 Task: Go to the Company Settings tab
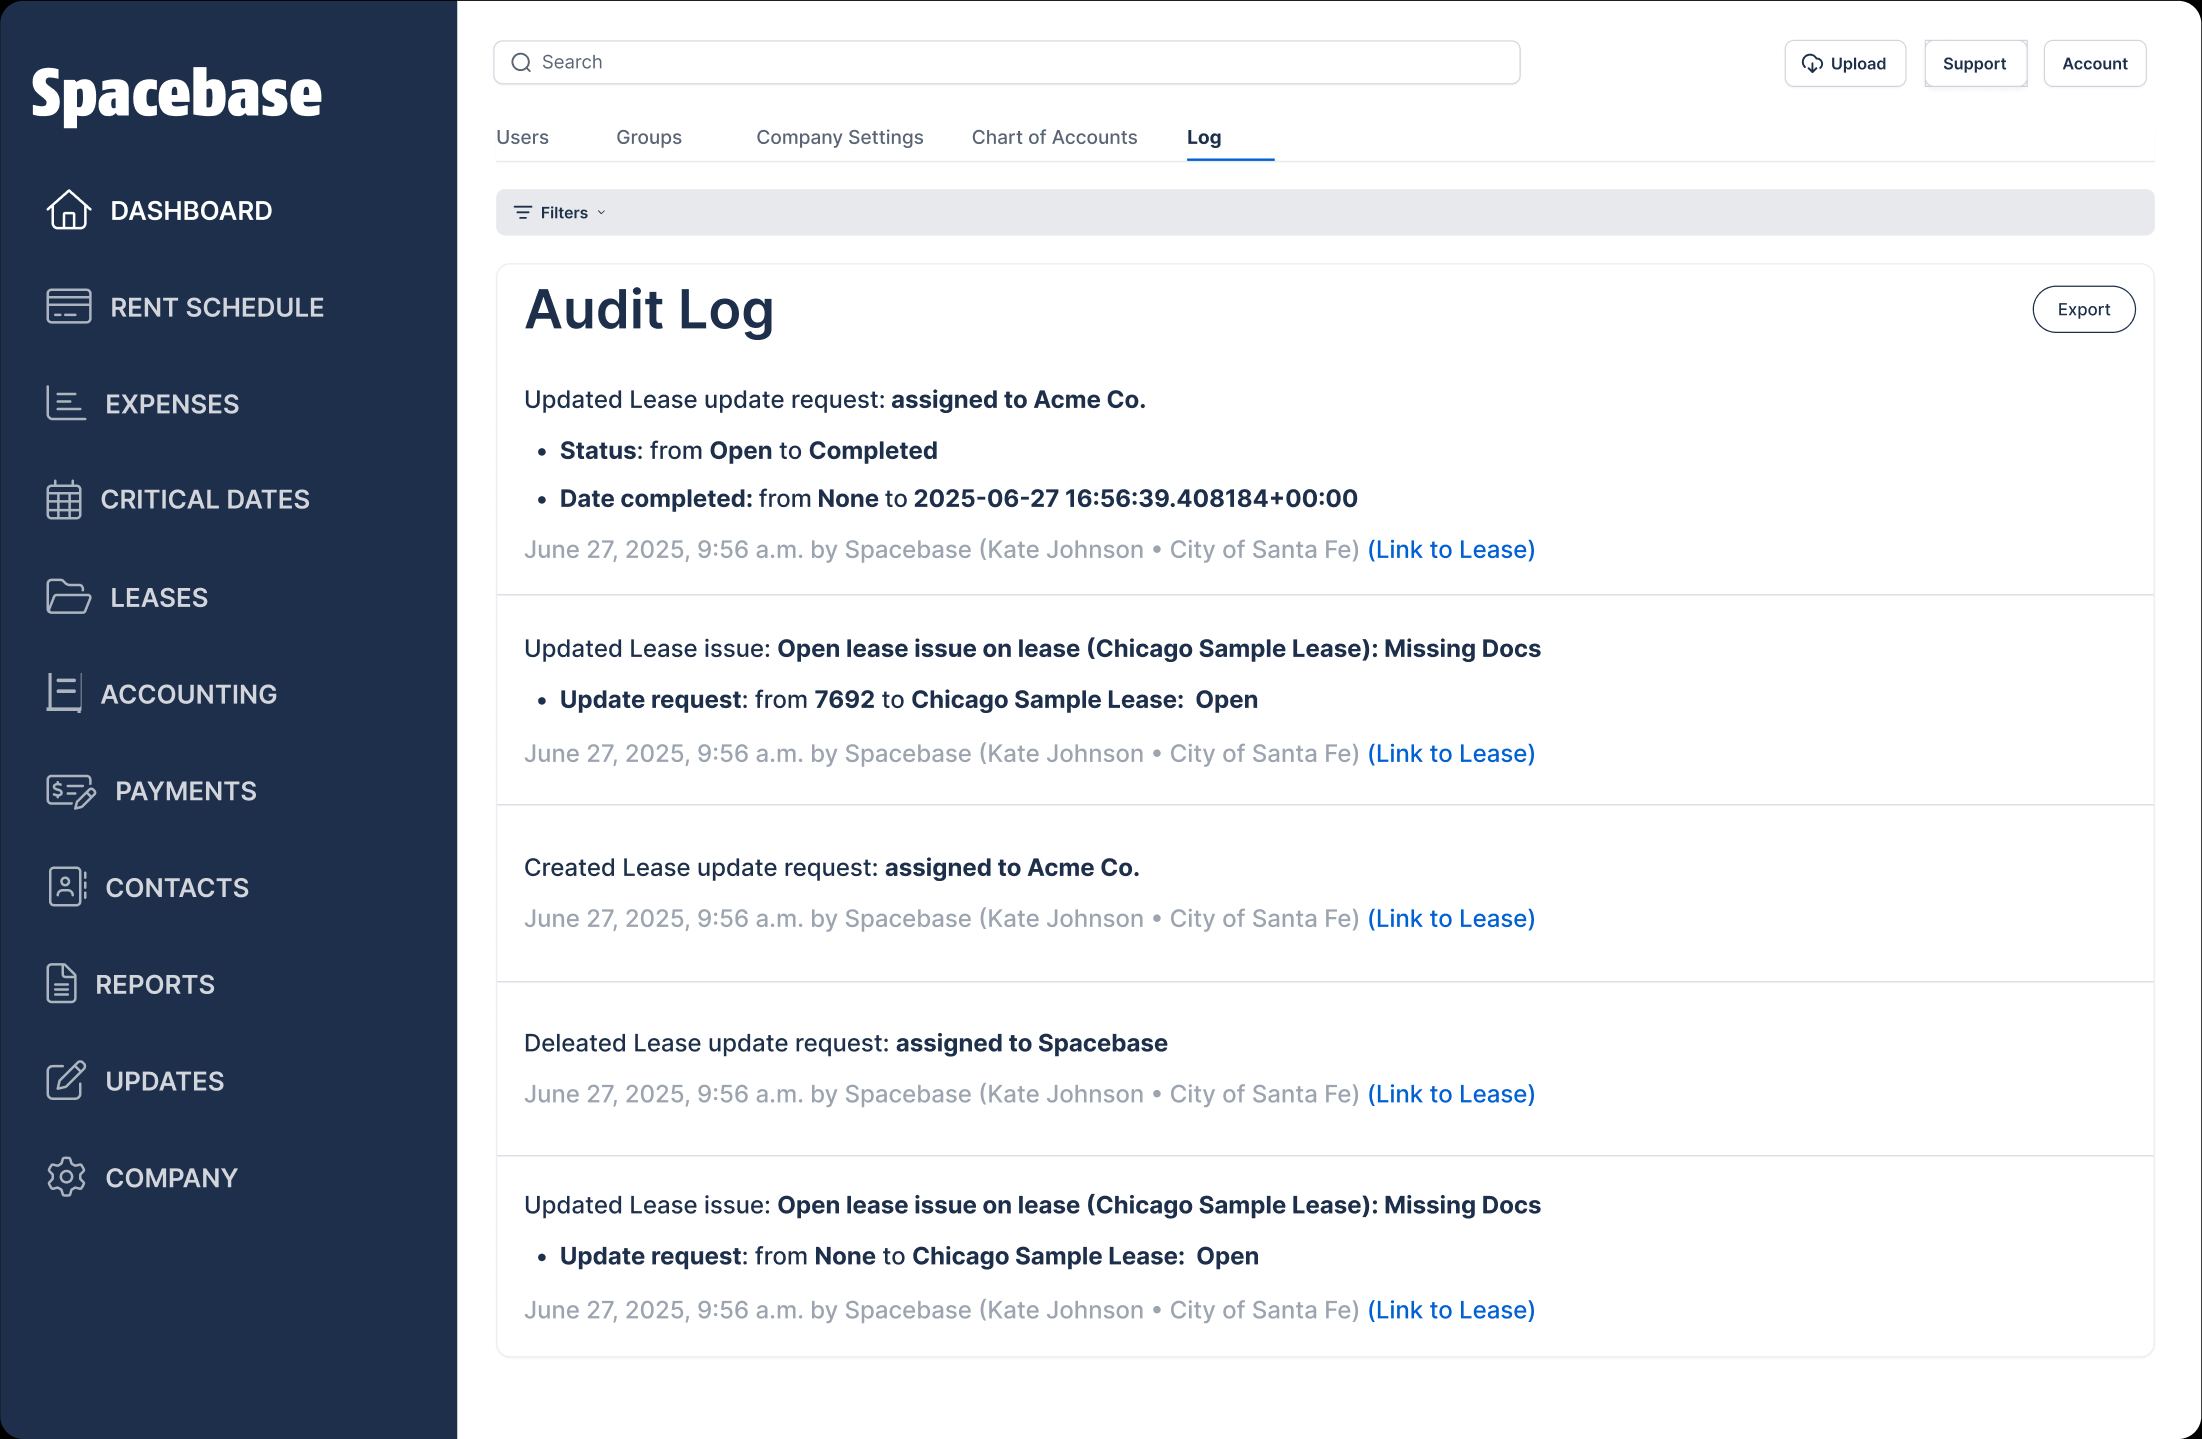click(839, 137)
